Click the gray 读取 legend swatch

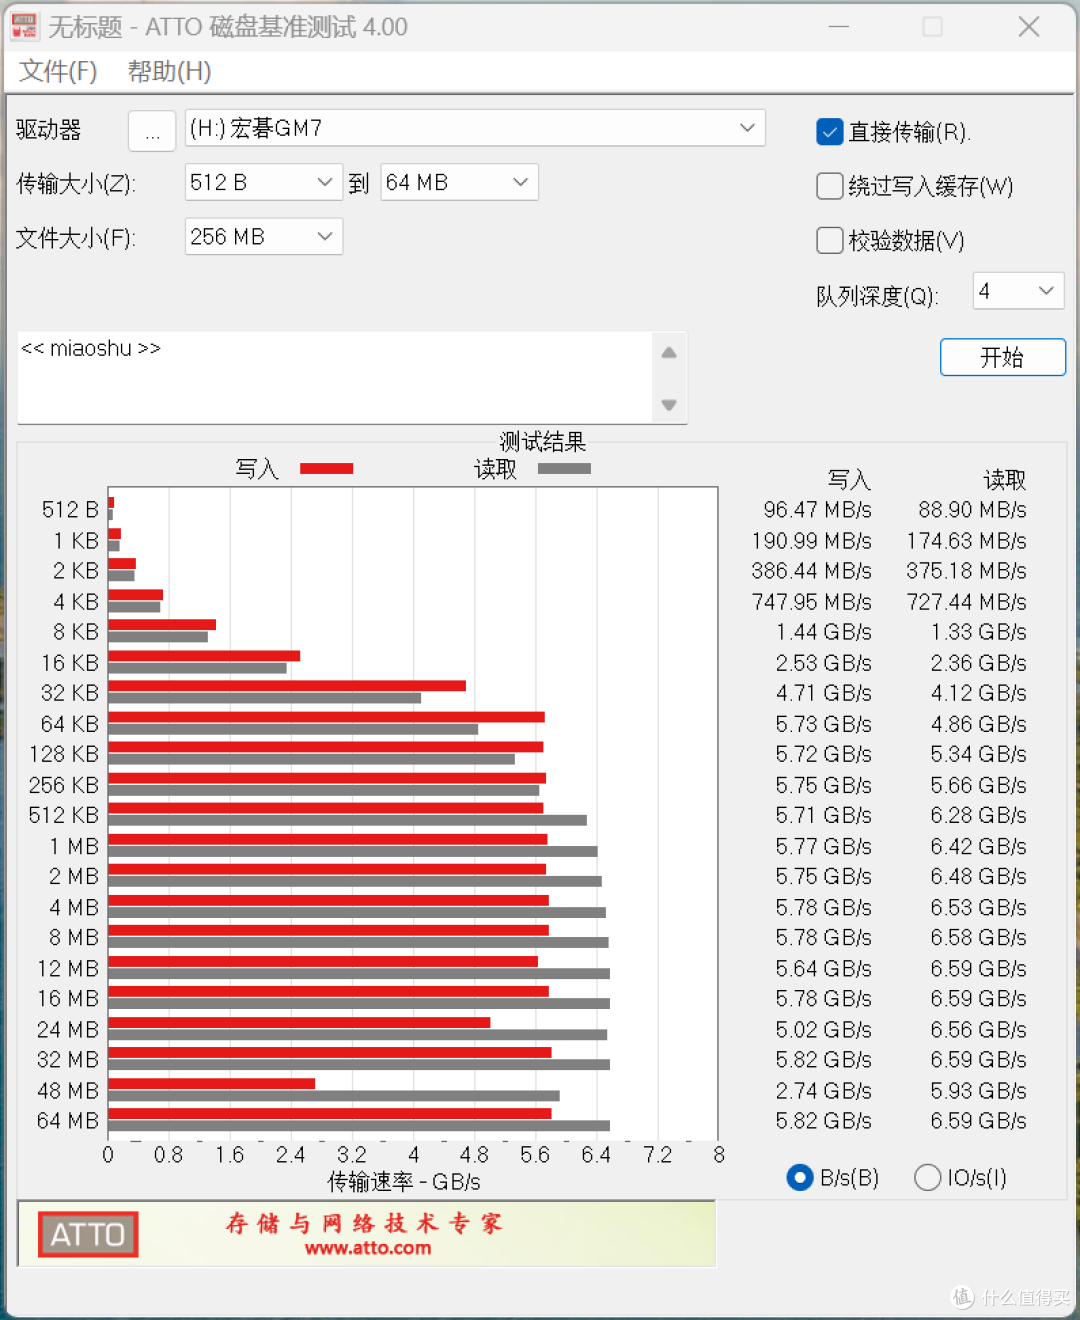[563, 467]
